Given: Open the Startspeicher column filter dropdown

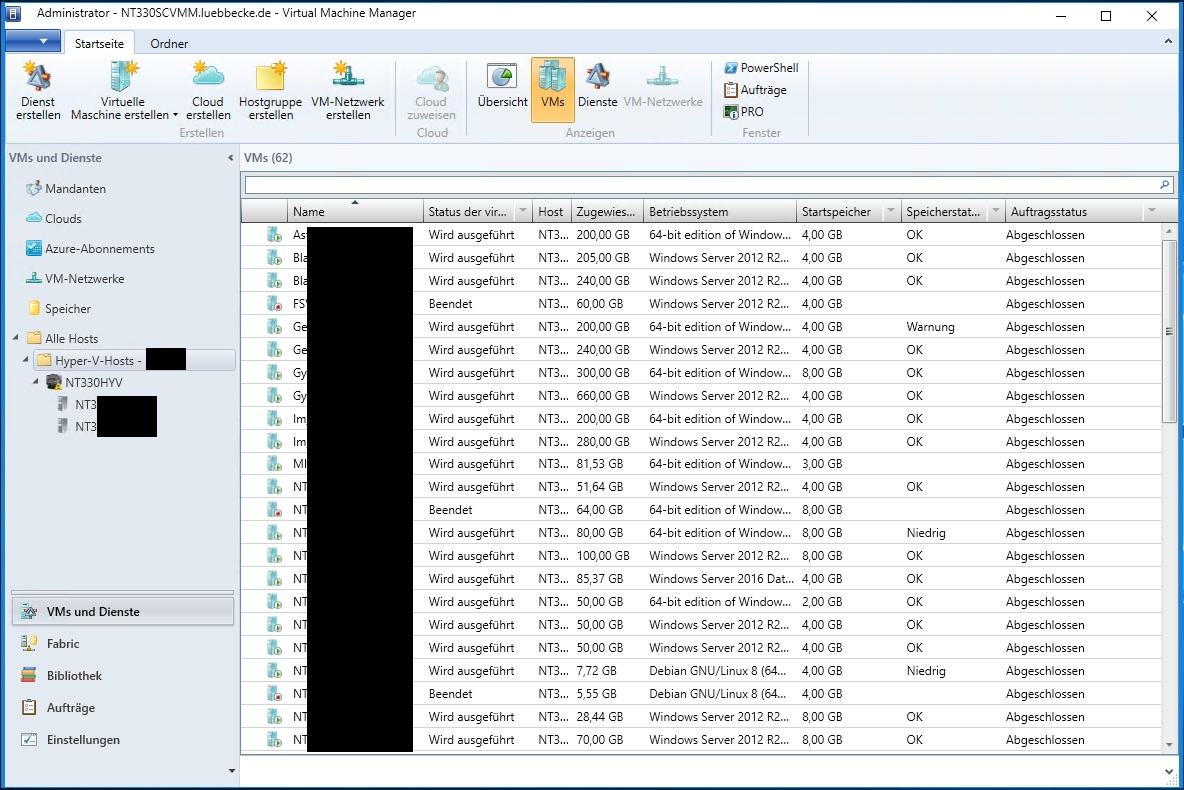Looking at the screenshot, I should tap(890, 212).
